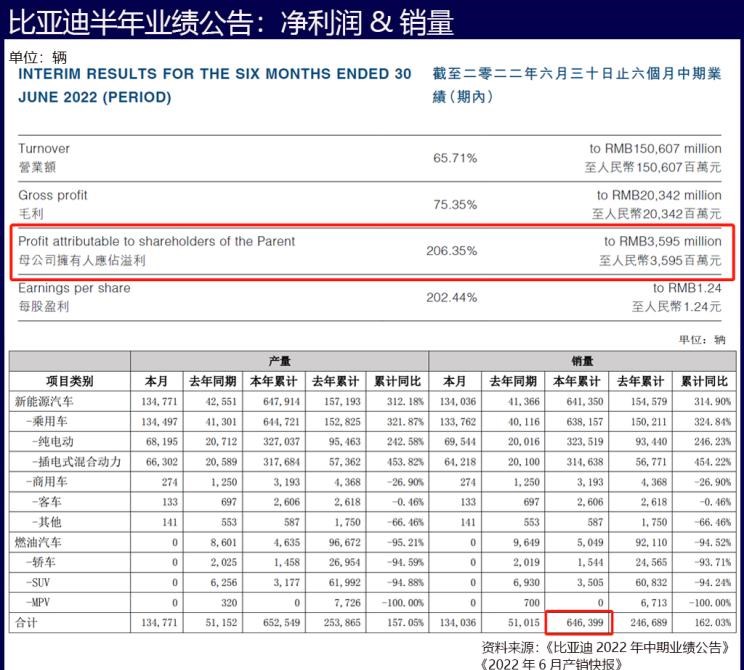Click the -其他 row label
The width and height of the screenshot is (744, 670).
coord(46,522)
